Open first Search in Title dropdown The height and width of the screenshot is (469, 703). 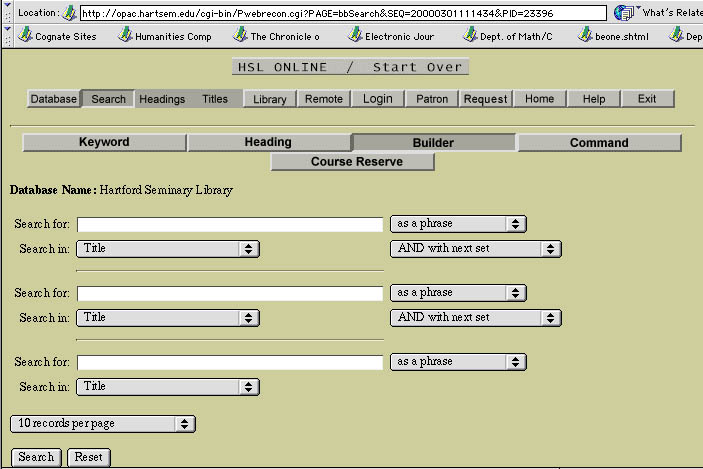click(x=168, y=249)
